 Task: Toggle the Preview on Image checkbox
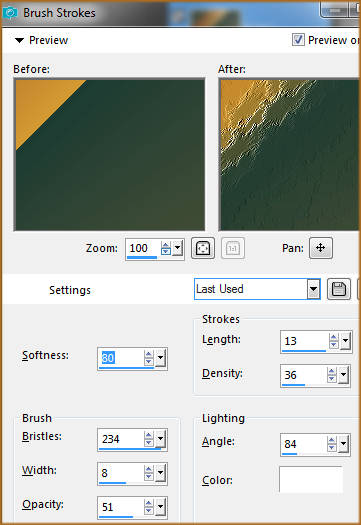pos(298,40)
